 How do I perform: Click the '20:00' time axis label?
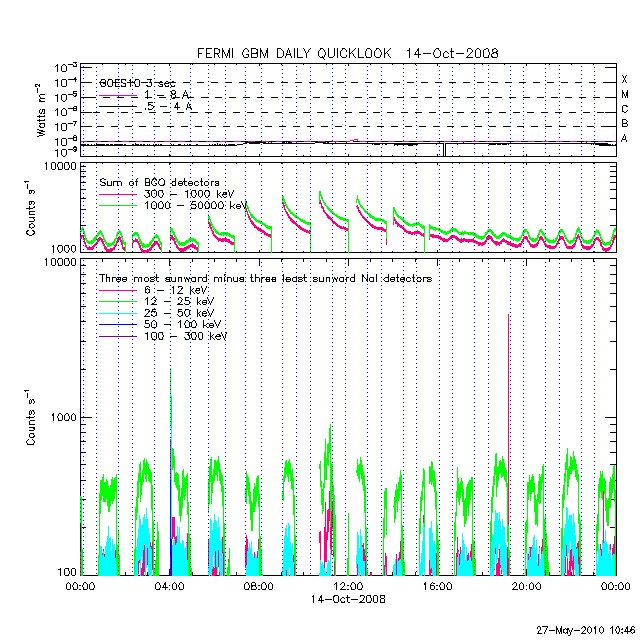click(x=527, y=587)
